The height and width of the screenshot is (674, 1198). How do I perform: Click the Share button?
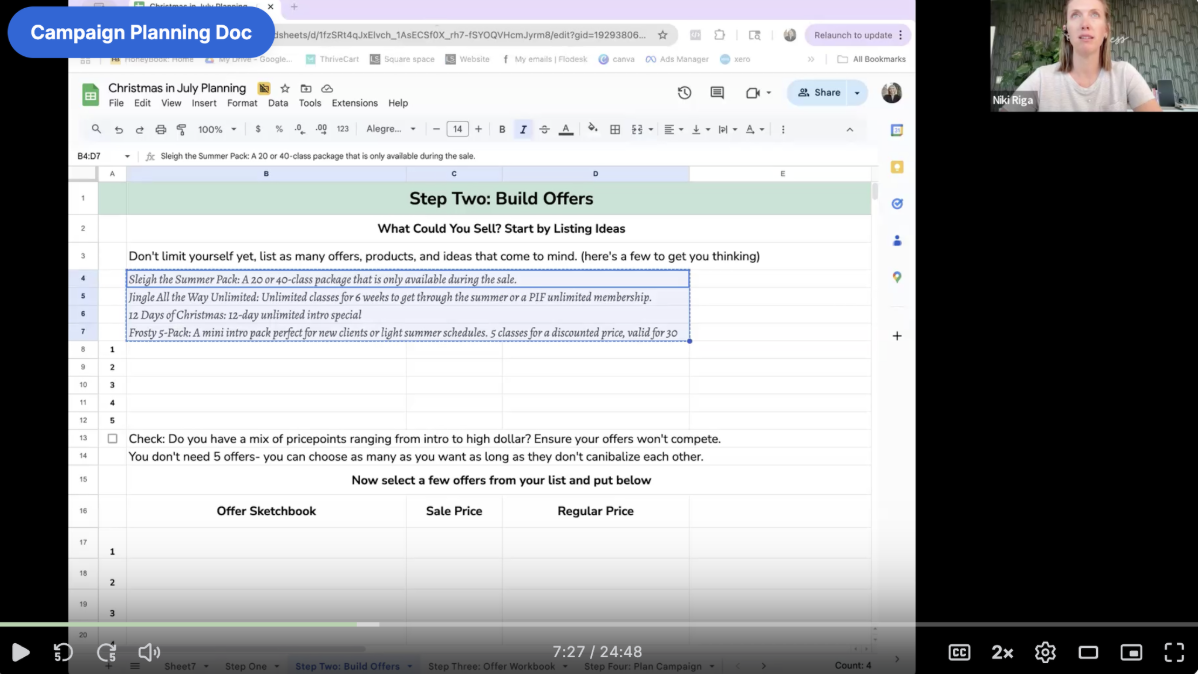point(818,92)
